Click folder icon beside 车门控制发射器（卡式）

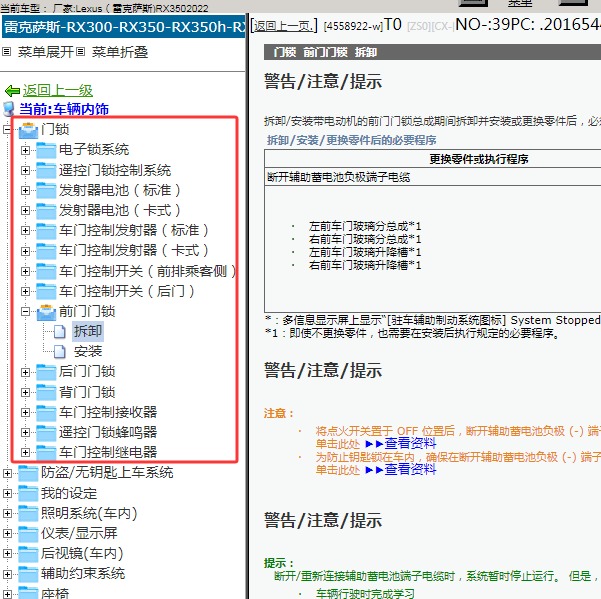(46, 251)
